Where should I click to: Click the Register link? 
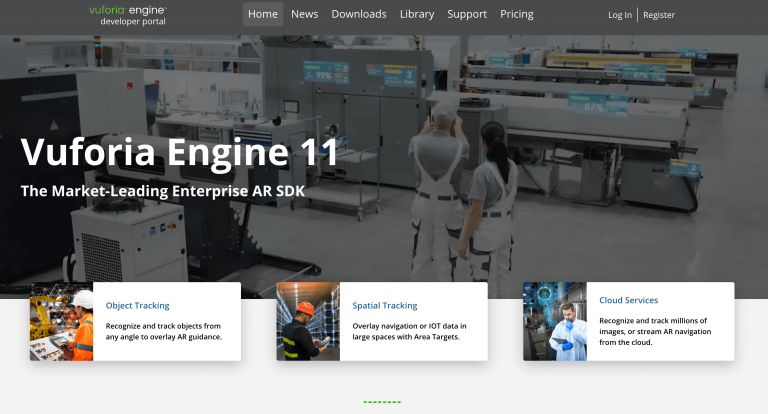pos(659,15)
